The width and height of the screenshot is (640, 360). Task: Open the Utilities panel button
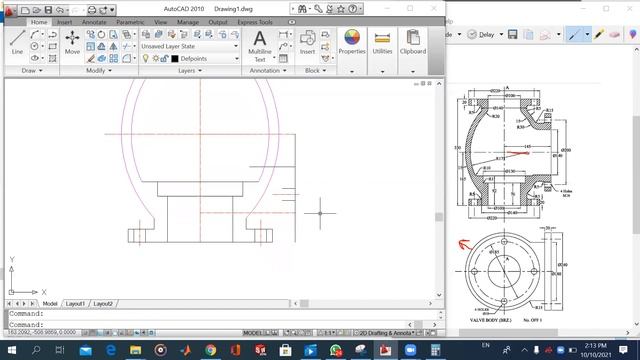pyautogui.click(x=382, y=42)
